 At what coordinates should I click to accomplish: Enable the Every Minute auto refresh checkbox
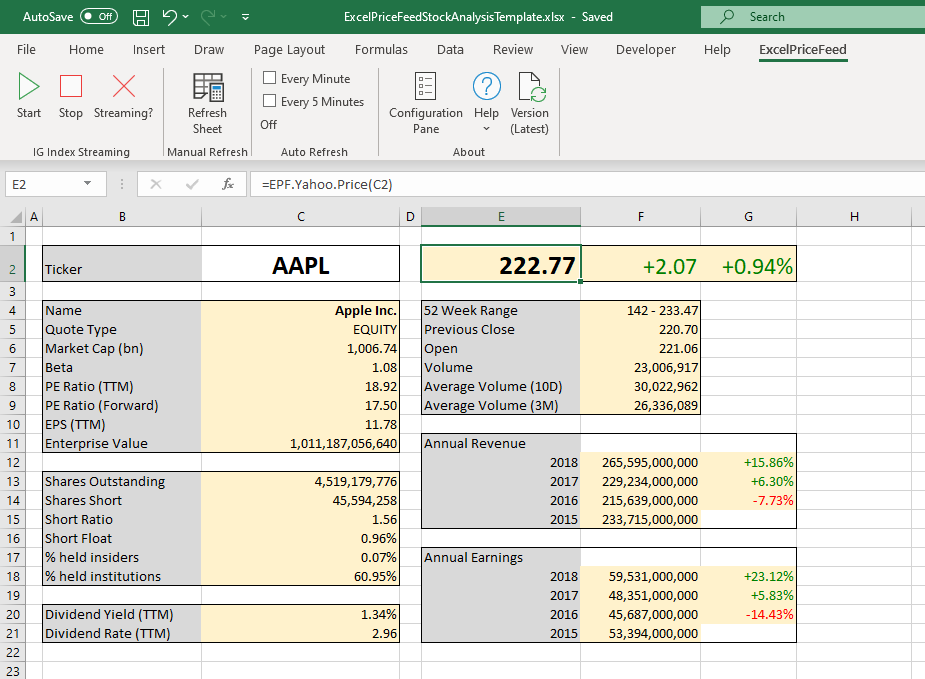coord(270,77)
